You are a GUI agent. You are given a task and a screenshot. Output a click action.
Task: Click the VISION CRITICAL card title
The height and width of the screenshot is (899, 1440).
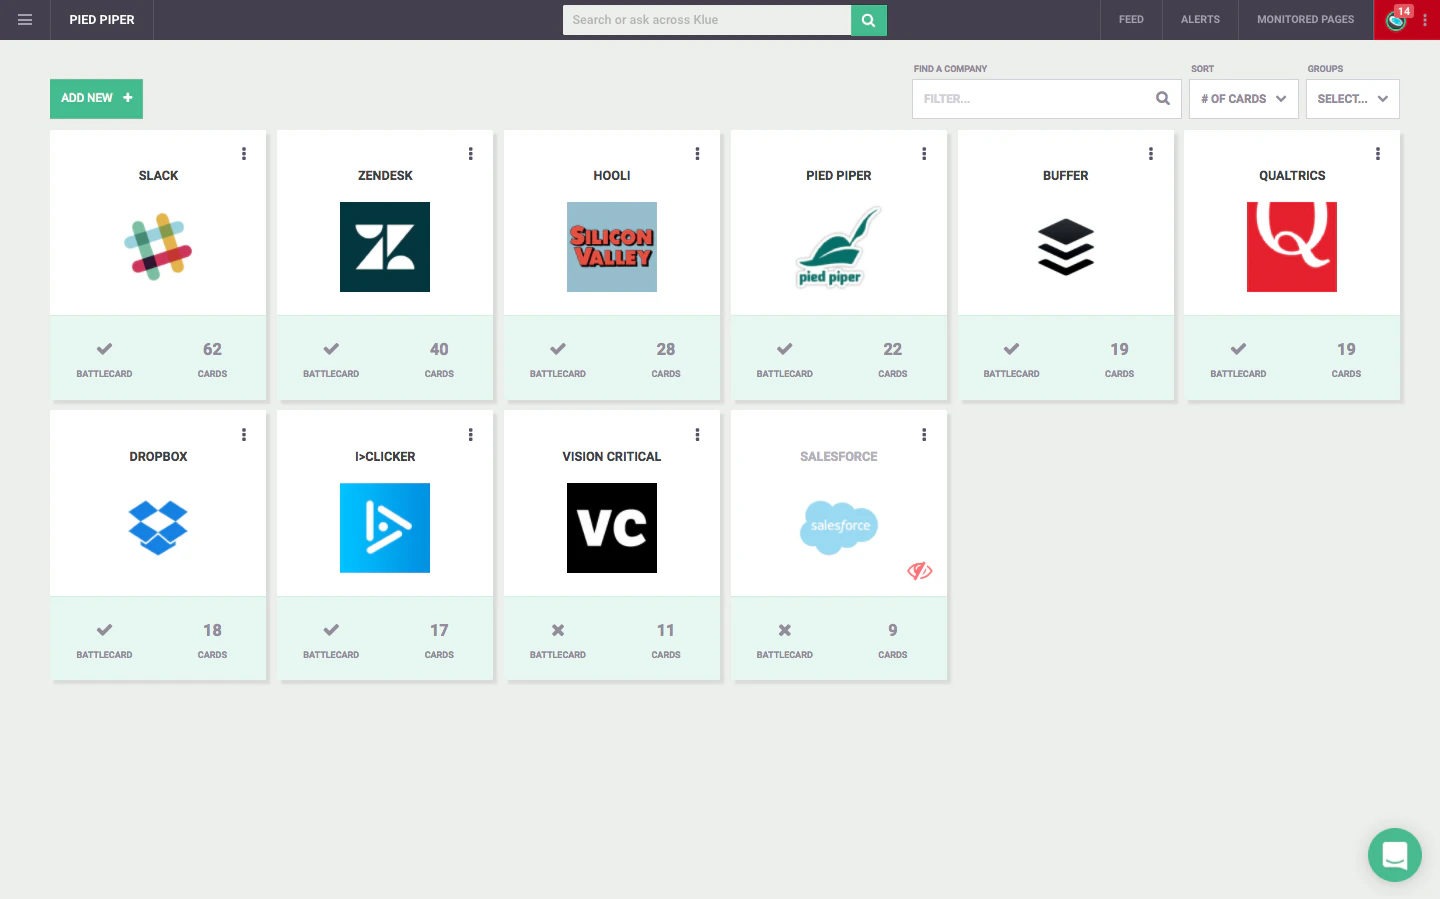click(x=612, y=456)
